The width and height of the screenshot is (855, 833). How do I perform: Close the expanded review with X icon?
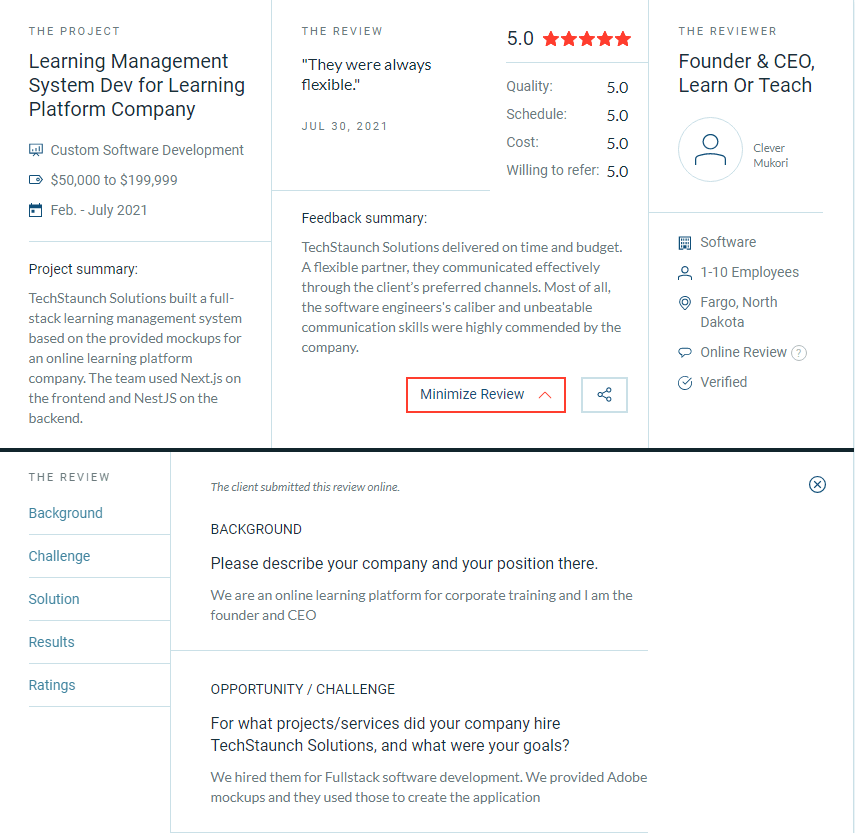coord(817,485)
